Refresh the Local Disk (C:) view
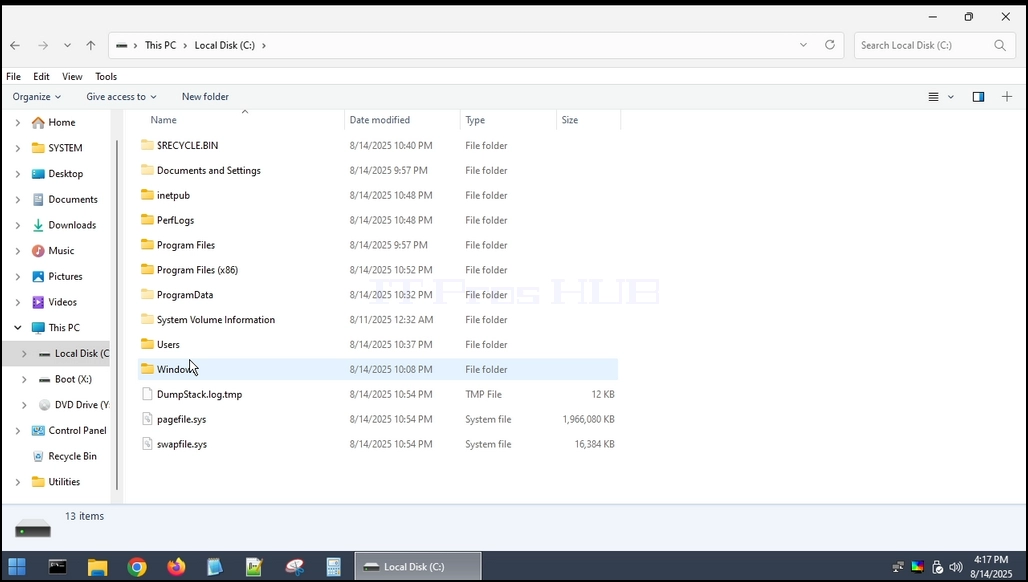 tap(829, 45)
